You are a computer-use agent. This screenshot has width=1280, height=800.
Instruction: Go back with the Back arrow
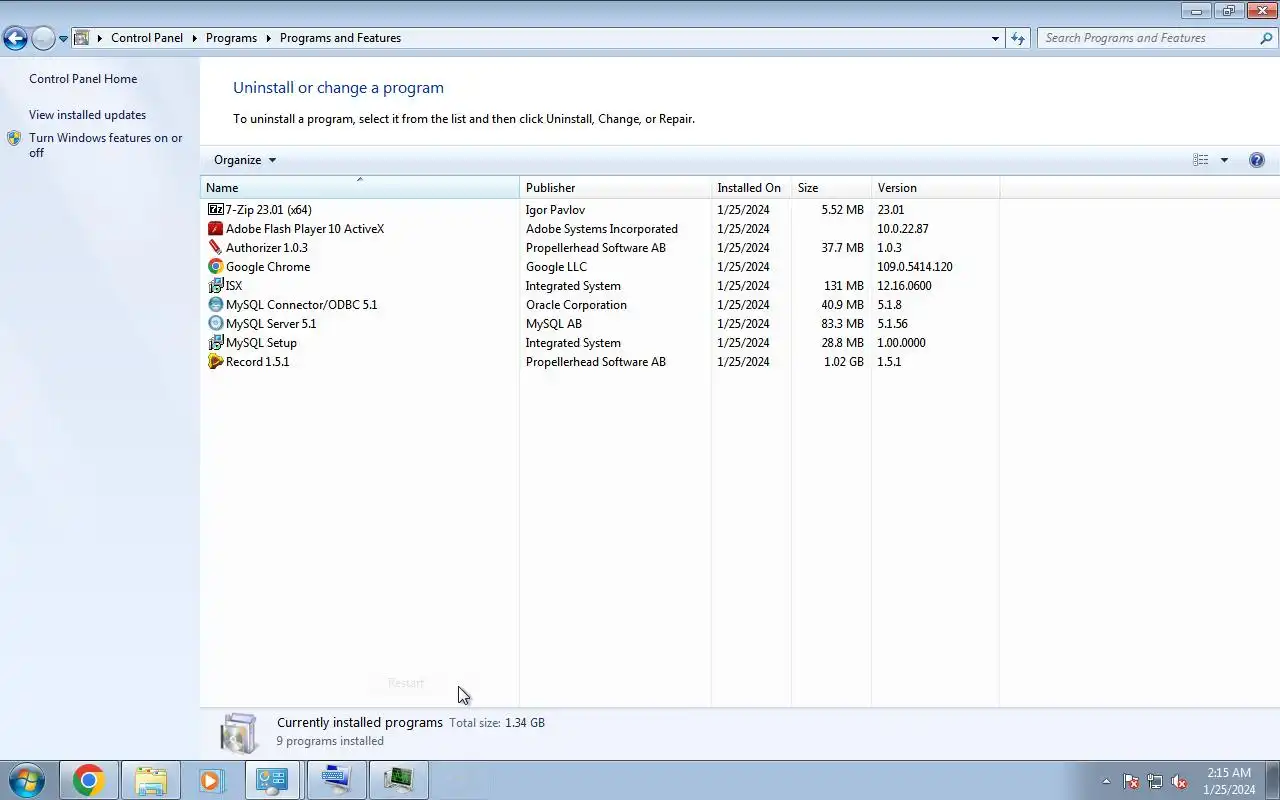click(x=15, y=39)
